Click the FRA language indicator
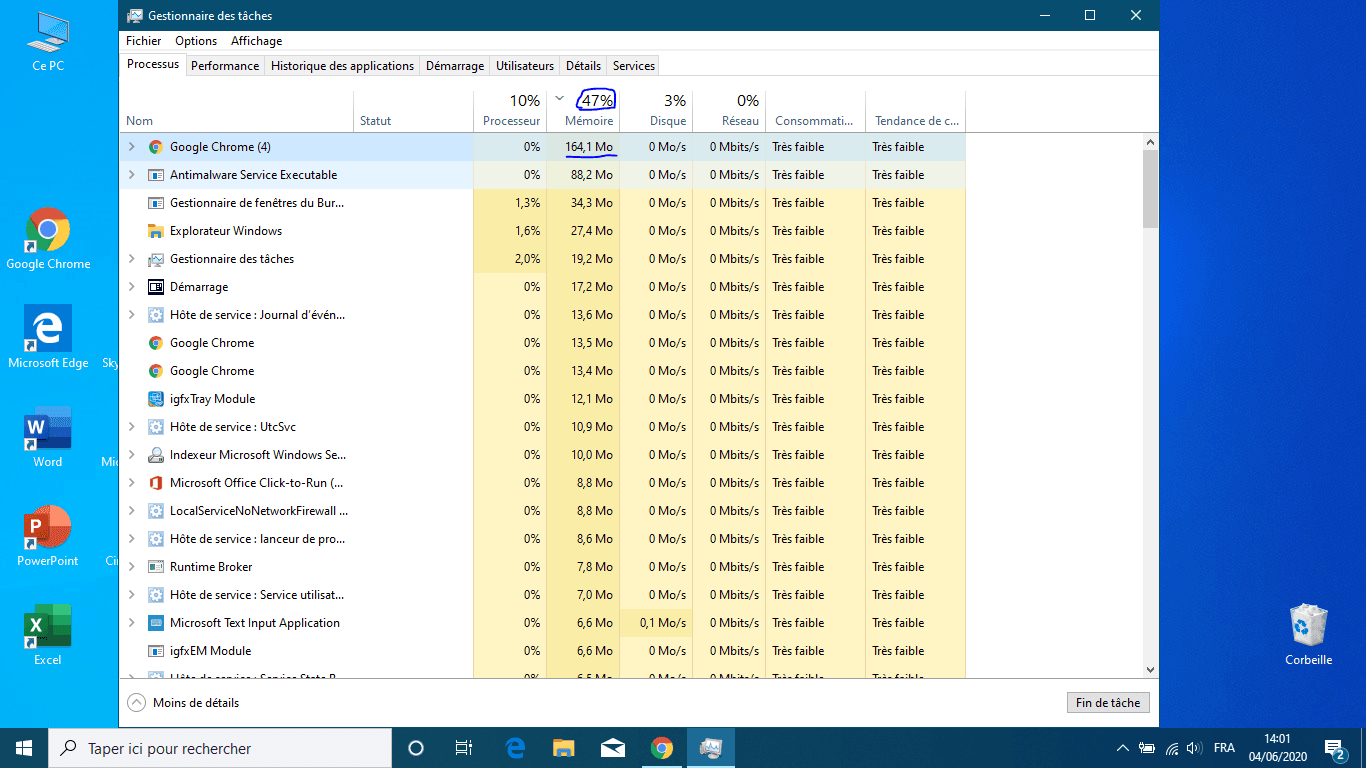The height and width of the screenshot is (768, 1366). [1224, 748]
